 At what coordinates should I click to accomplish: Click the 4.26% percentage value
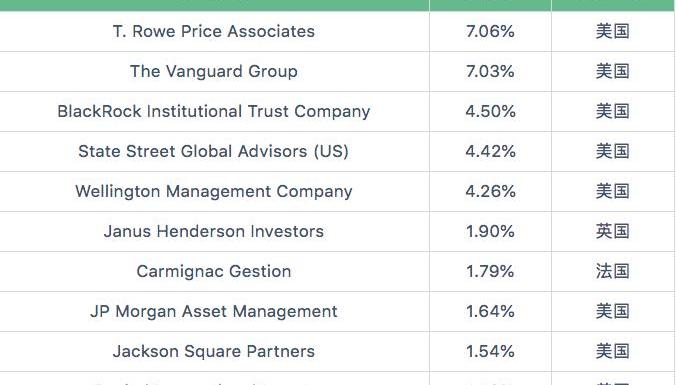point(490,192)
